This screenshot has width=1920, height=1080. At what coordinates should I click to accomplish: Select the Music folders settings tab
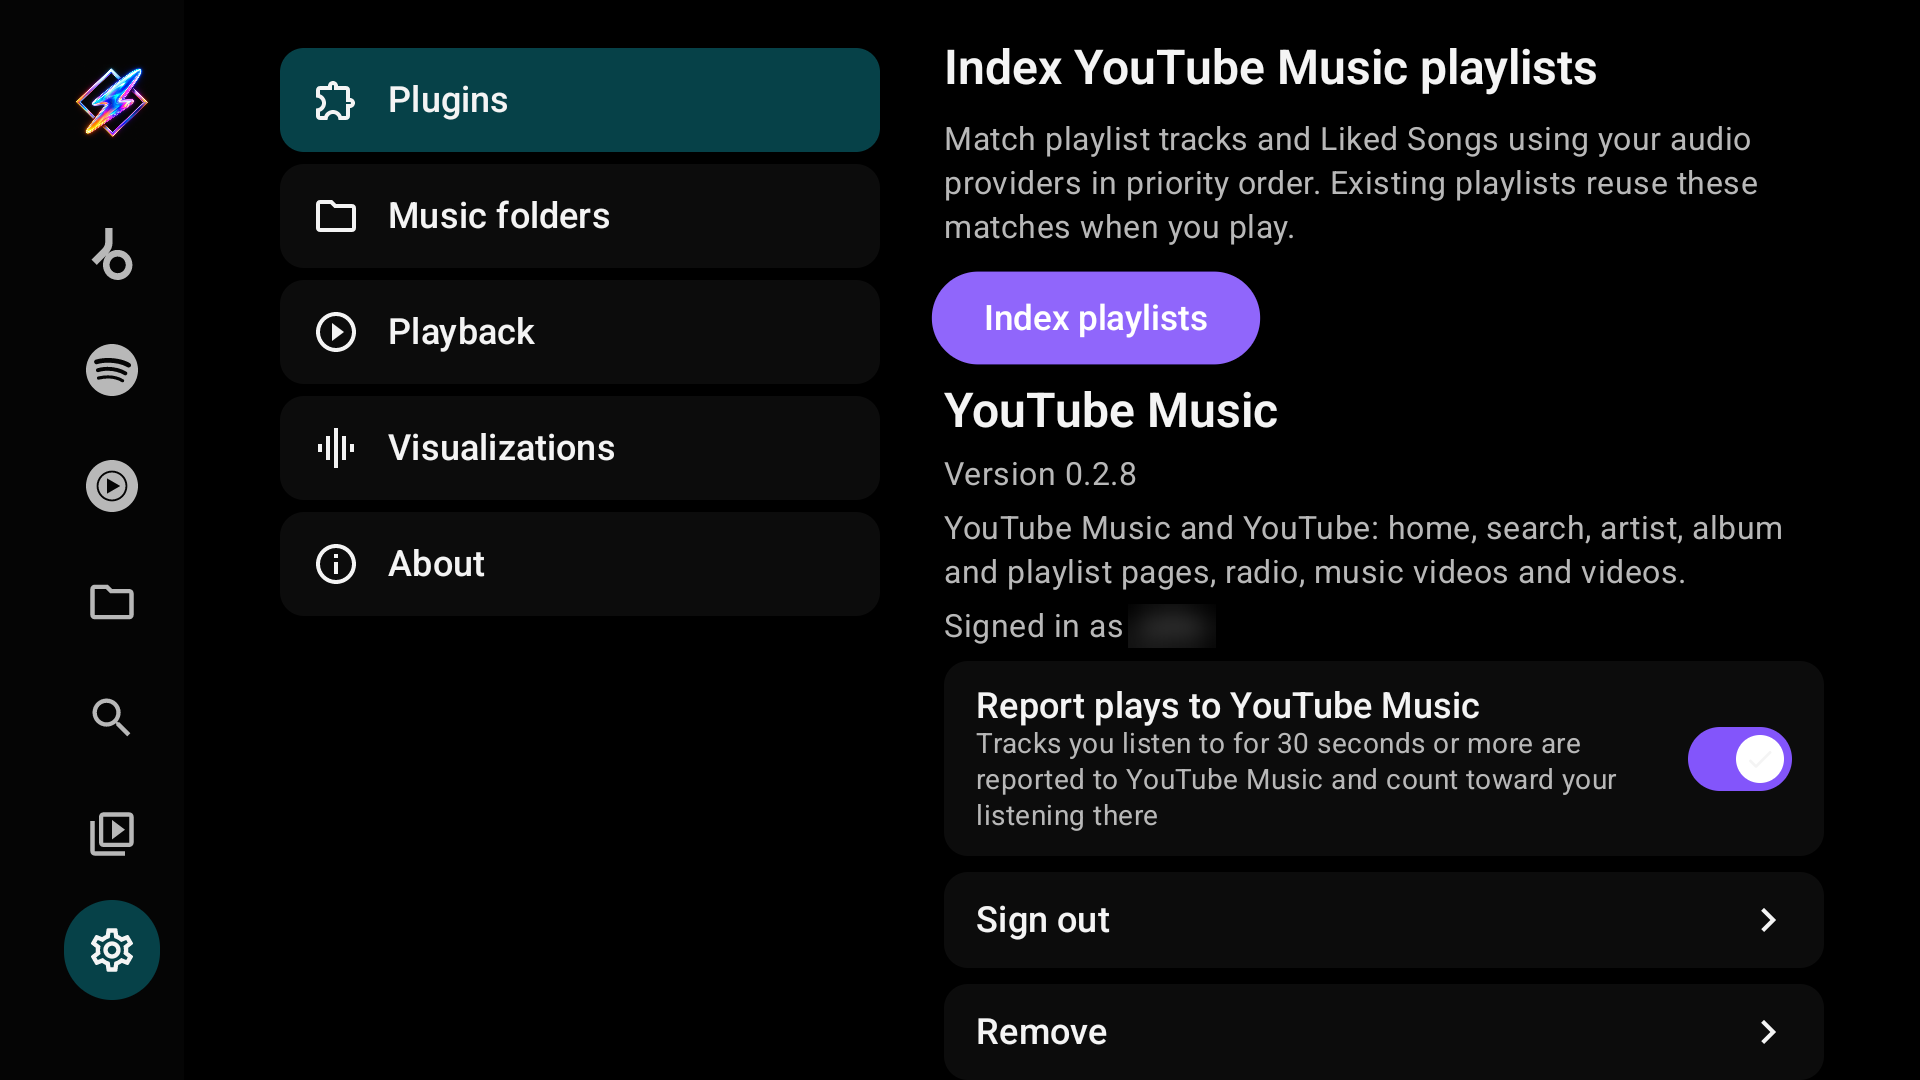click(x=580, y=216)
